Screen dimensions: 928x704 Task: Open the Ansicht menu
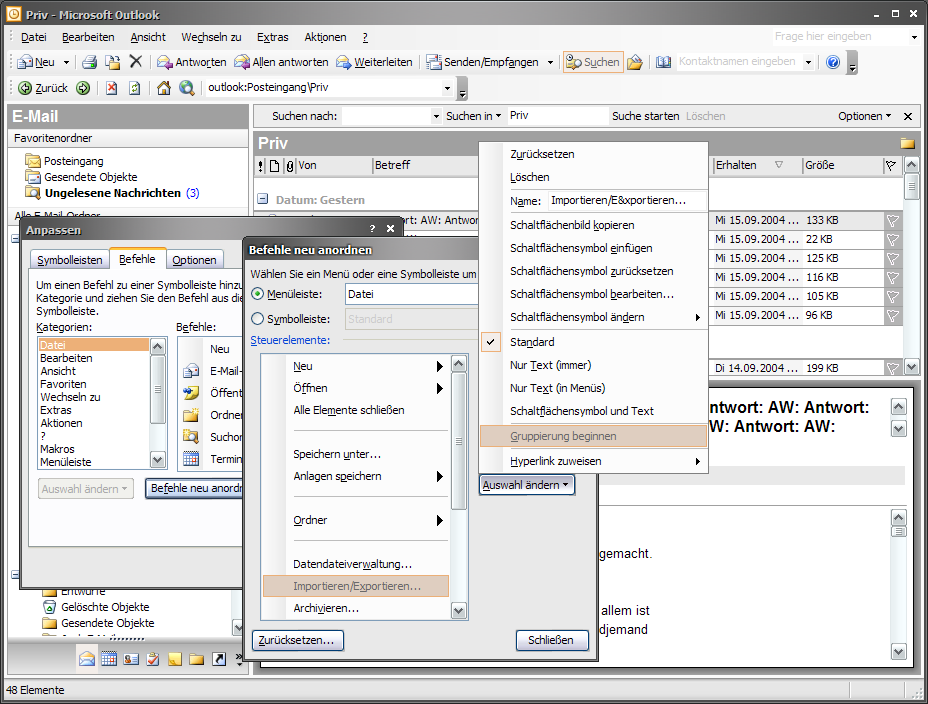147,37
